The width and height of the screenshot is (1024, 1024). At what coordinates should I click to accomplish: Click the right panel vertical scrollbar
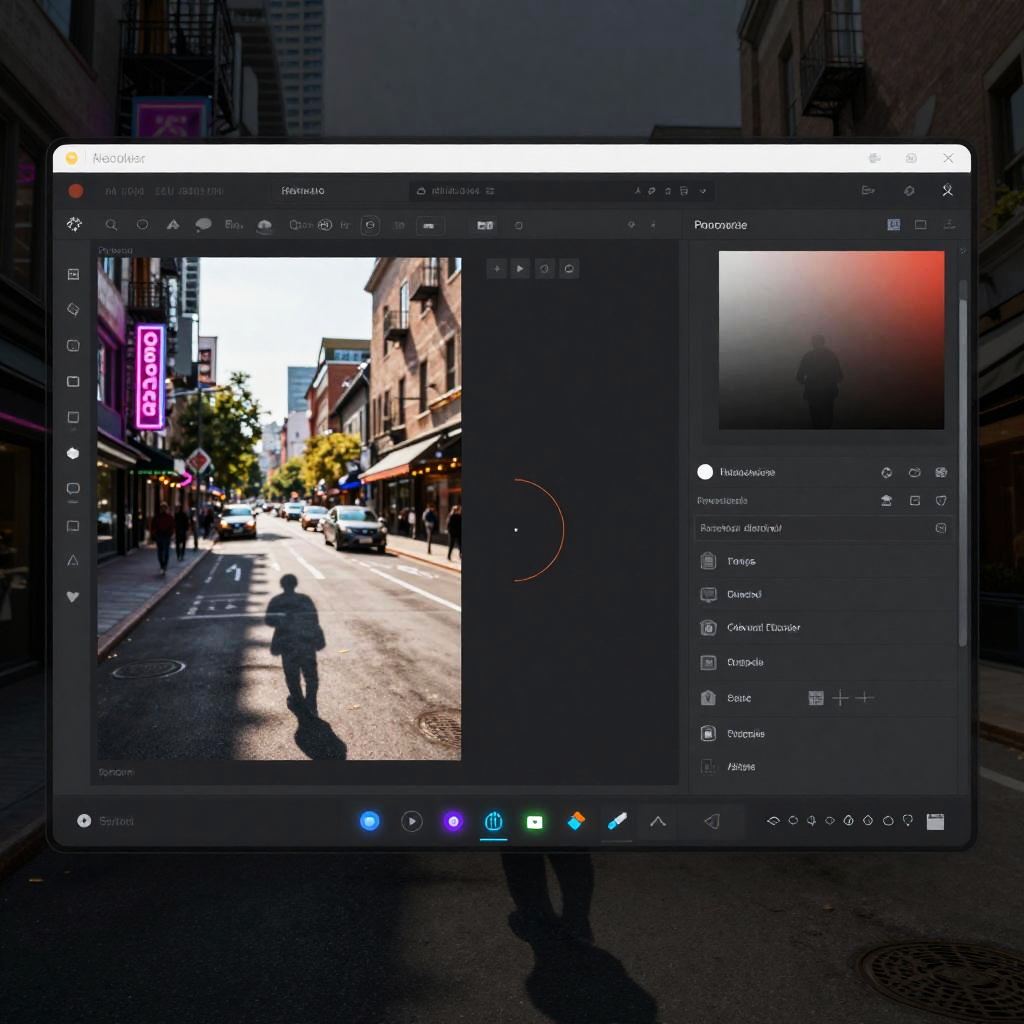[x=963, y=460]
